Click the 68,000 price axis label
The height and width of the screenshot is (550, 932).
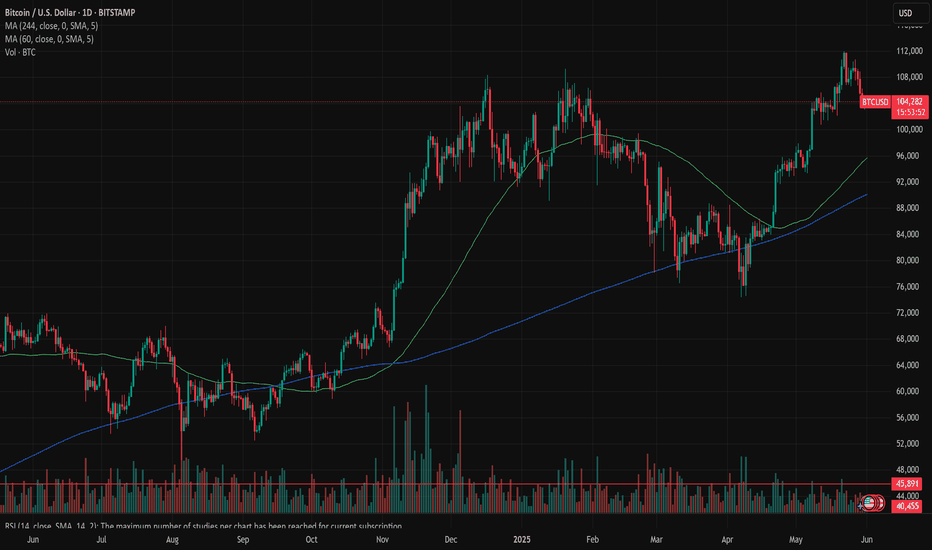pos(909,339)
